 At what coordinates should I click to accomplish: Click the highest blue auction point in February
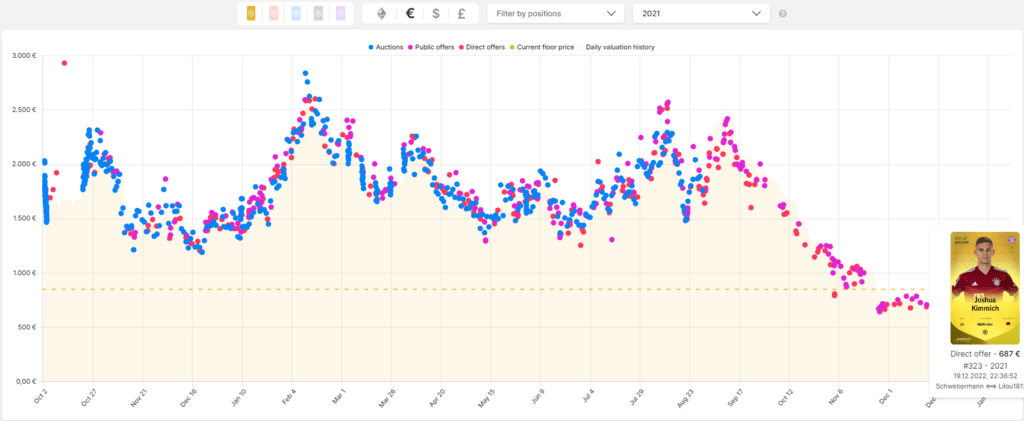tap(305, 74)
